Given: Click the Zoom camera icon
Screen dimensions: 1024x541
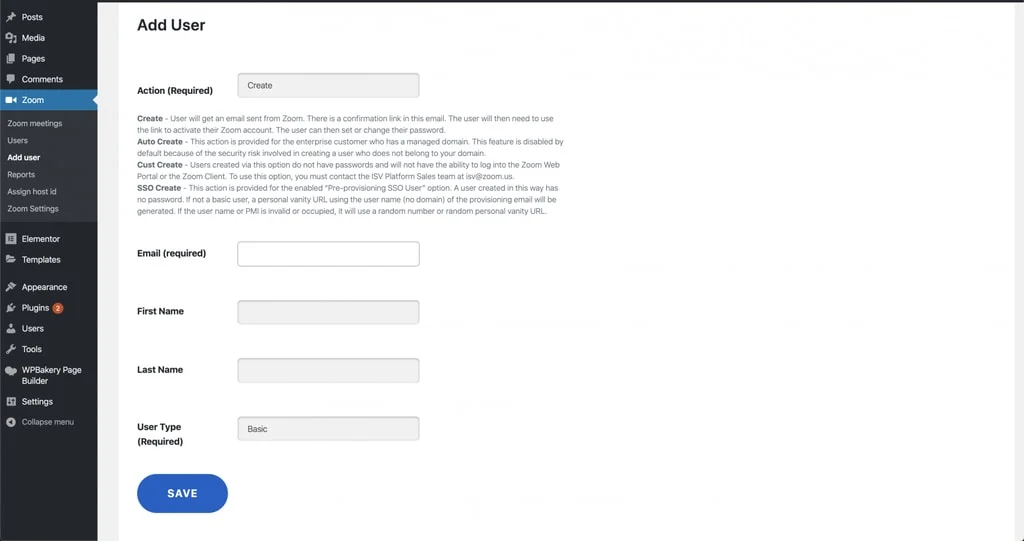Looking at the screenshot, I should pos(11,100).
